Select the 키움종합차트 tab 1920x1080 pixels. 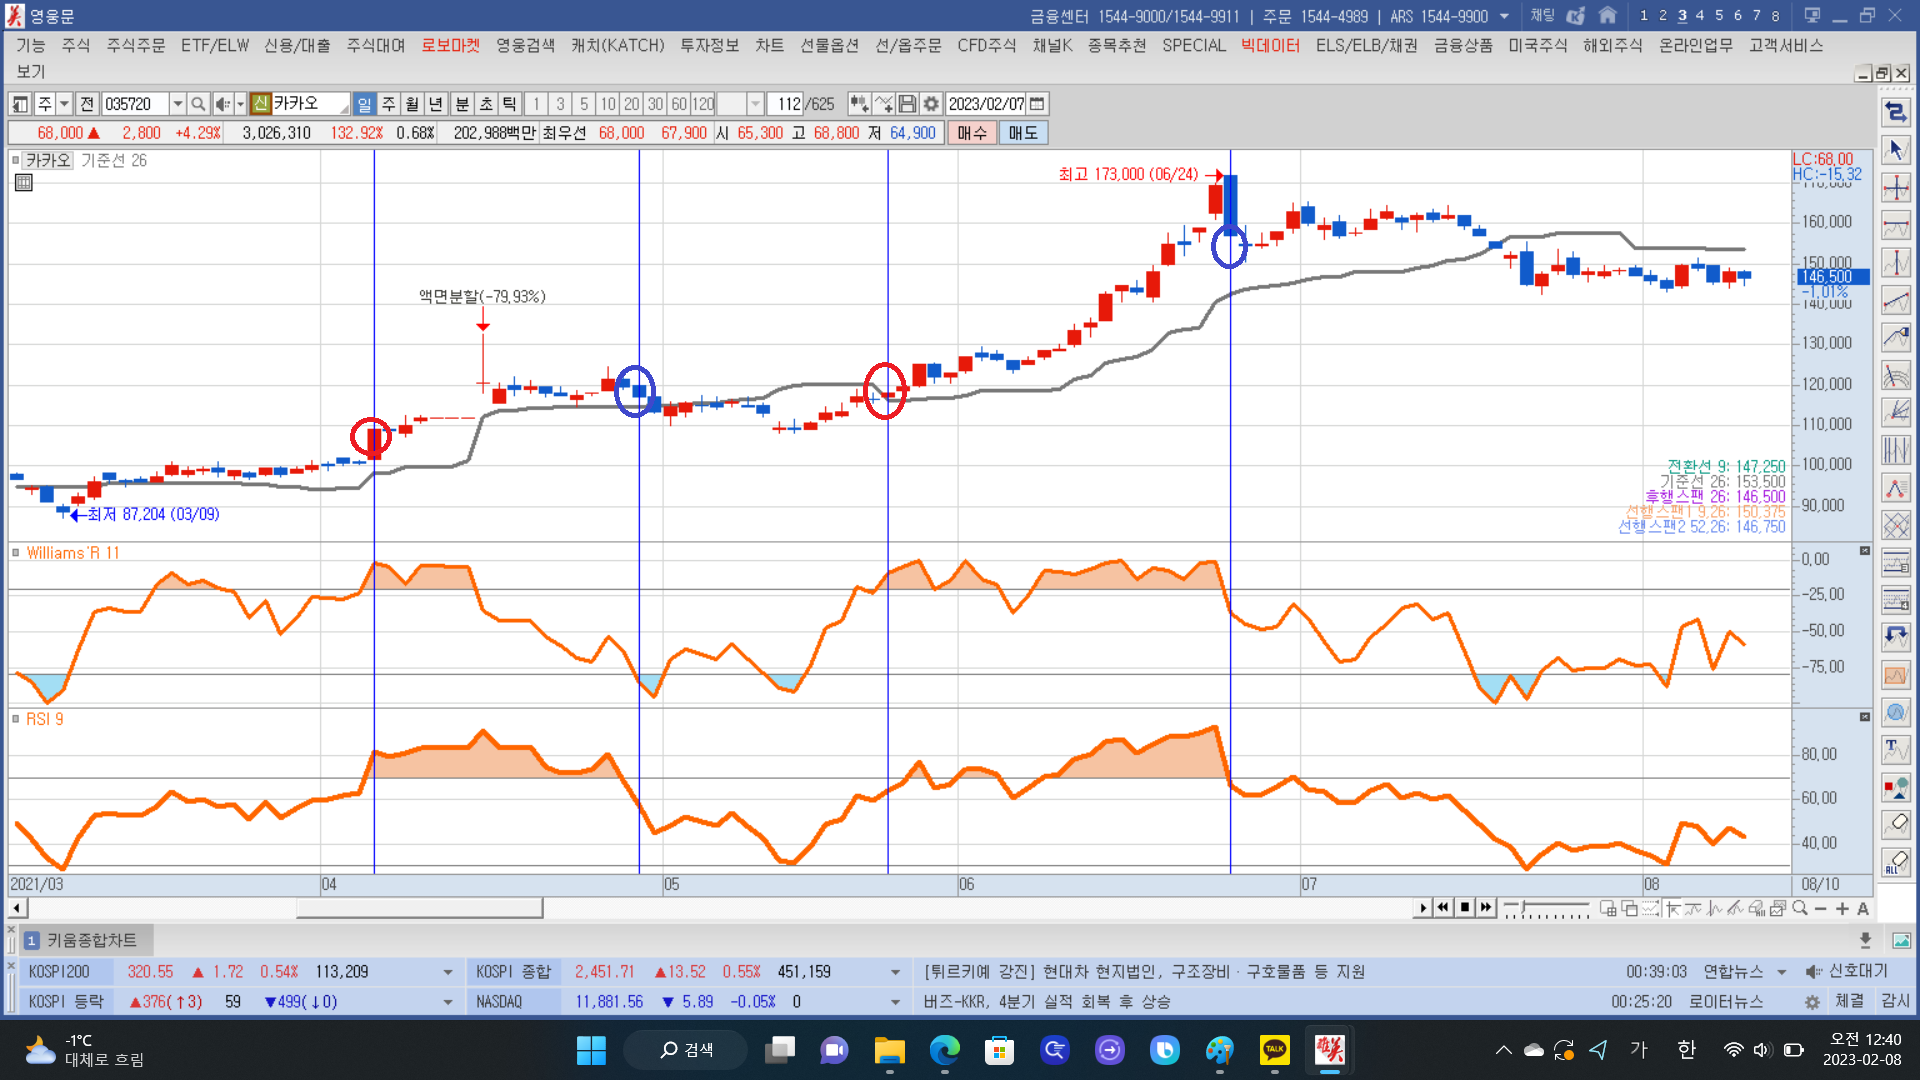[x=90, y=940]
